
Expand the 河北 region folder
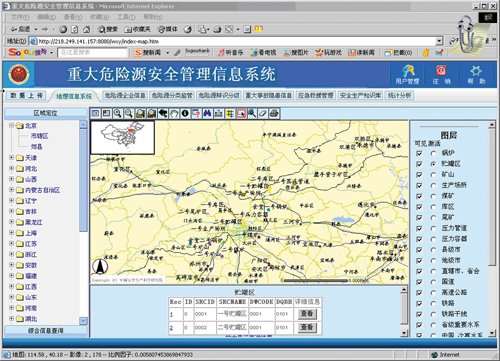(x=11, y=168)
